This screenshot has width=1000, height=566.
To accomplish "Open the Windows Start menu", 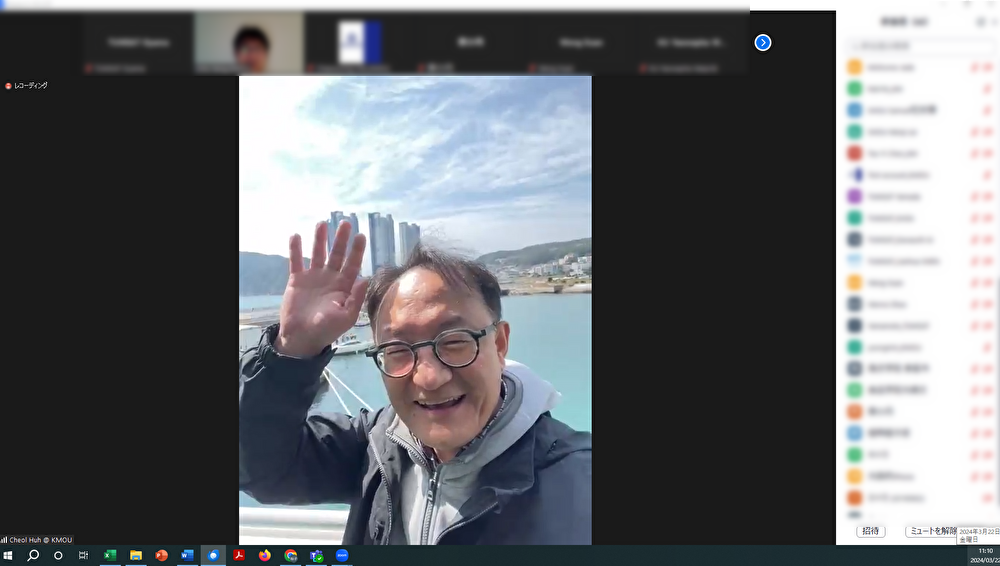I will coord(8,555).
